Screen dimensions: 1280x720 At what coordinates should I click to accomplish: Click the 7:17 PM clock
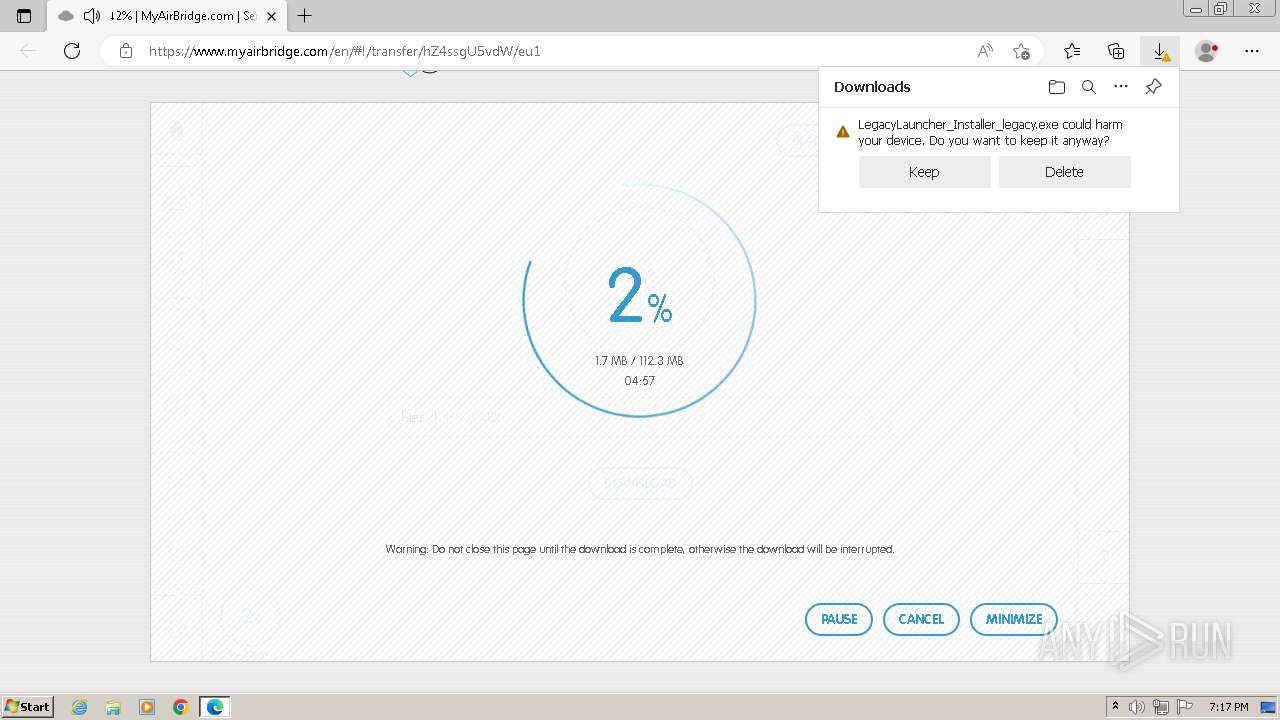[x=1228, y=707]
